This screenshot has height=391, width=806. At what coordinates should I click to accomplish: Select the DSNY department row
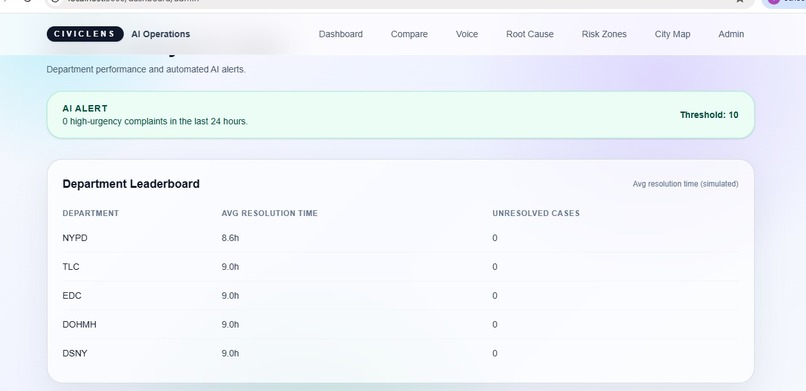point(400,353)
